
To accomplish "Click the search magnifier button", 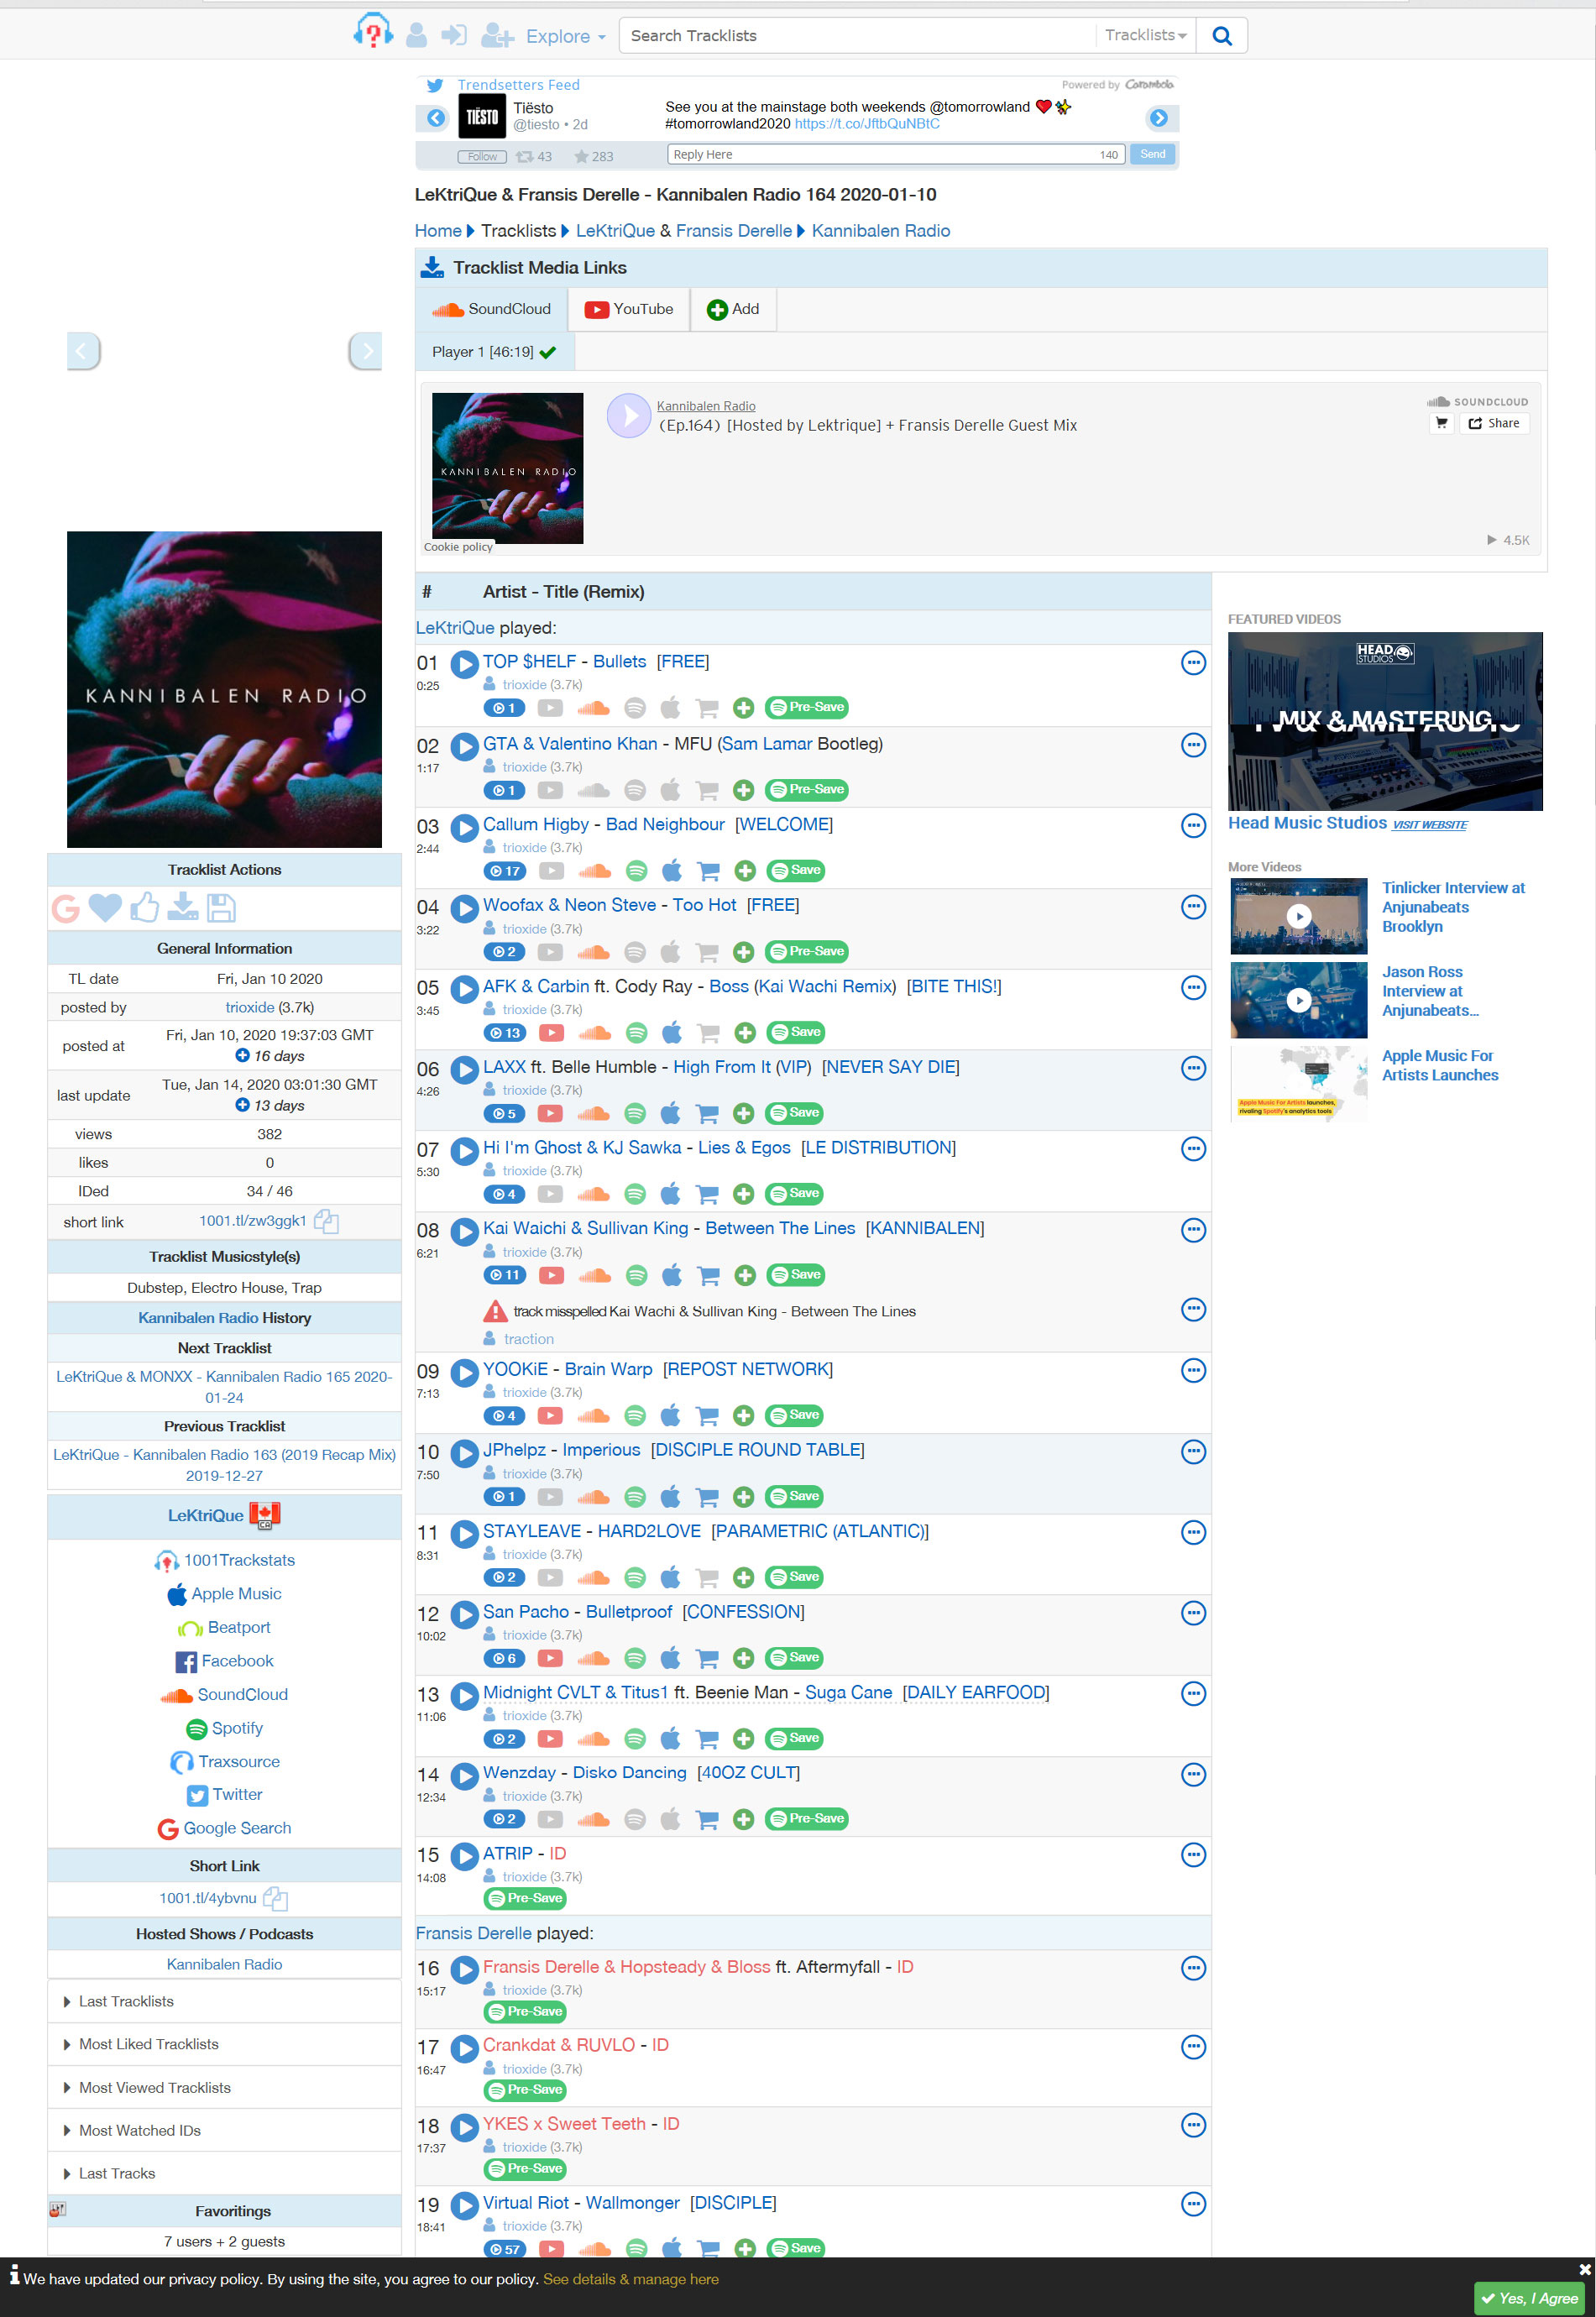I will pyautogui.click(x=1221, y=36).
